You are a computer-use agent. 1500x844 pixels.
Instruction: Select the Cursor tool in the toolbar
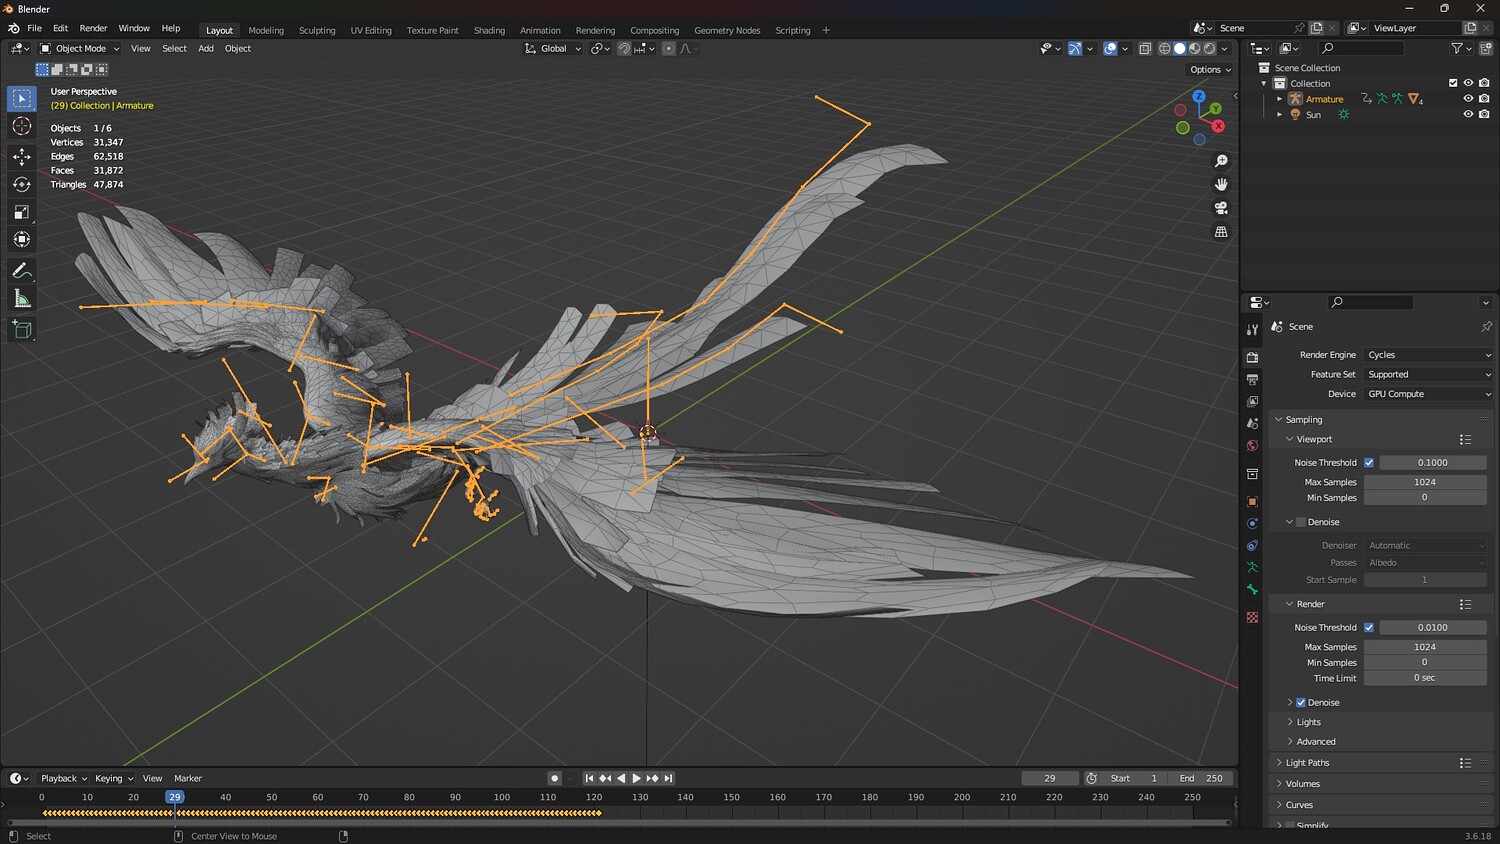tap(21, 126)
